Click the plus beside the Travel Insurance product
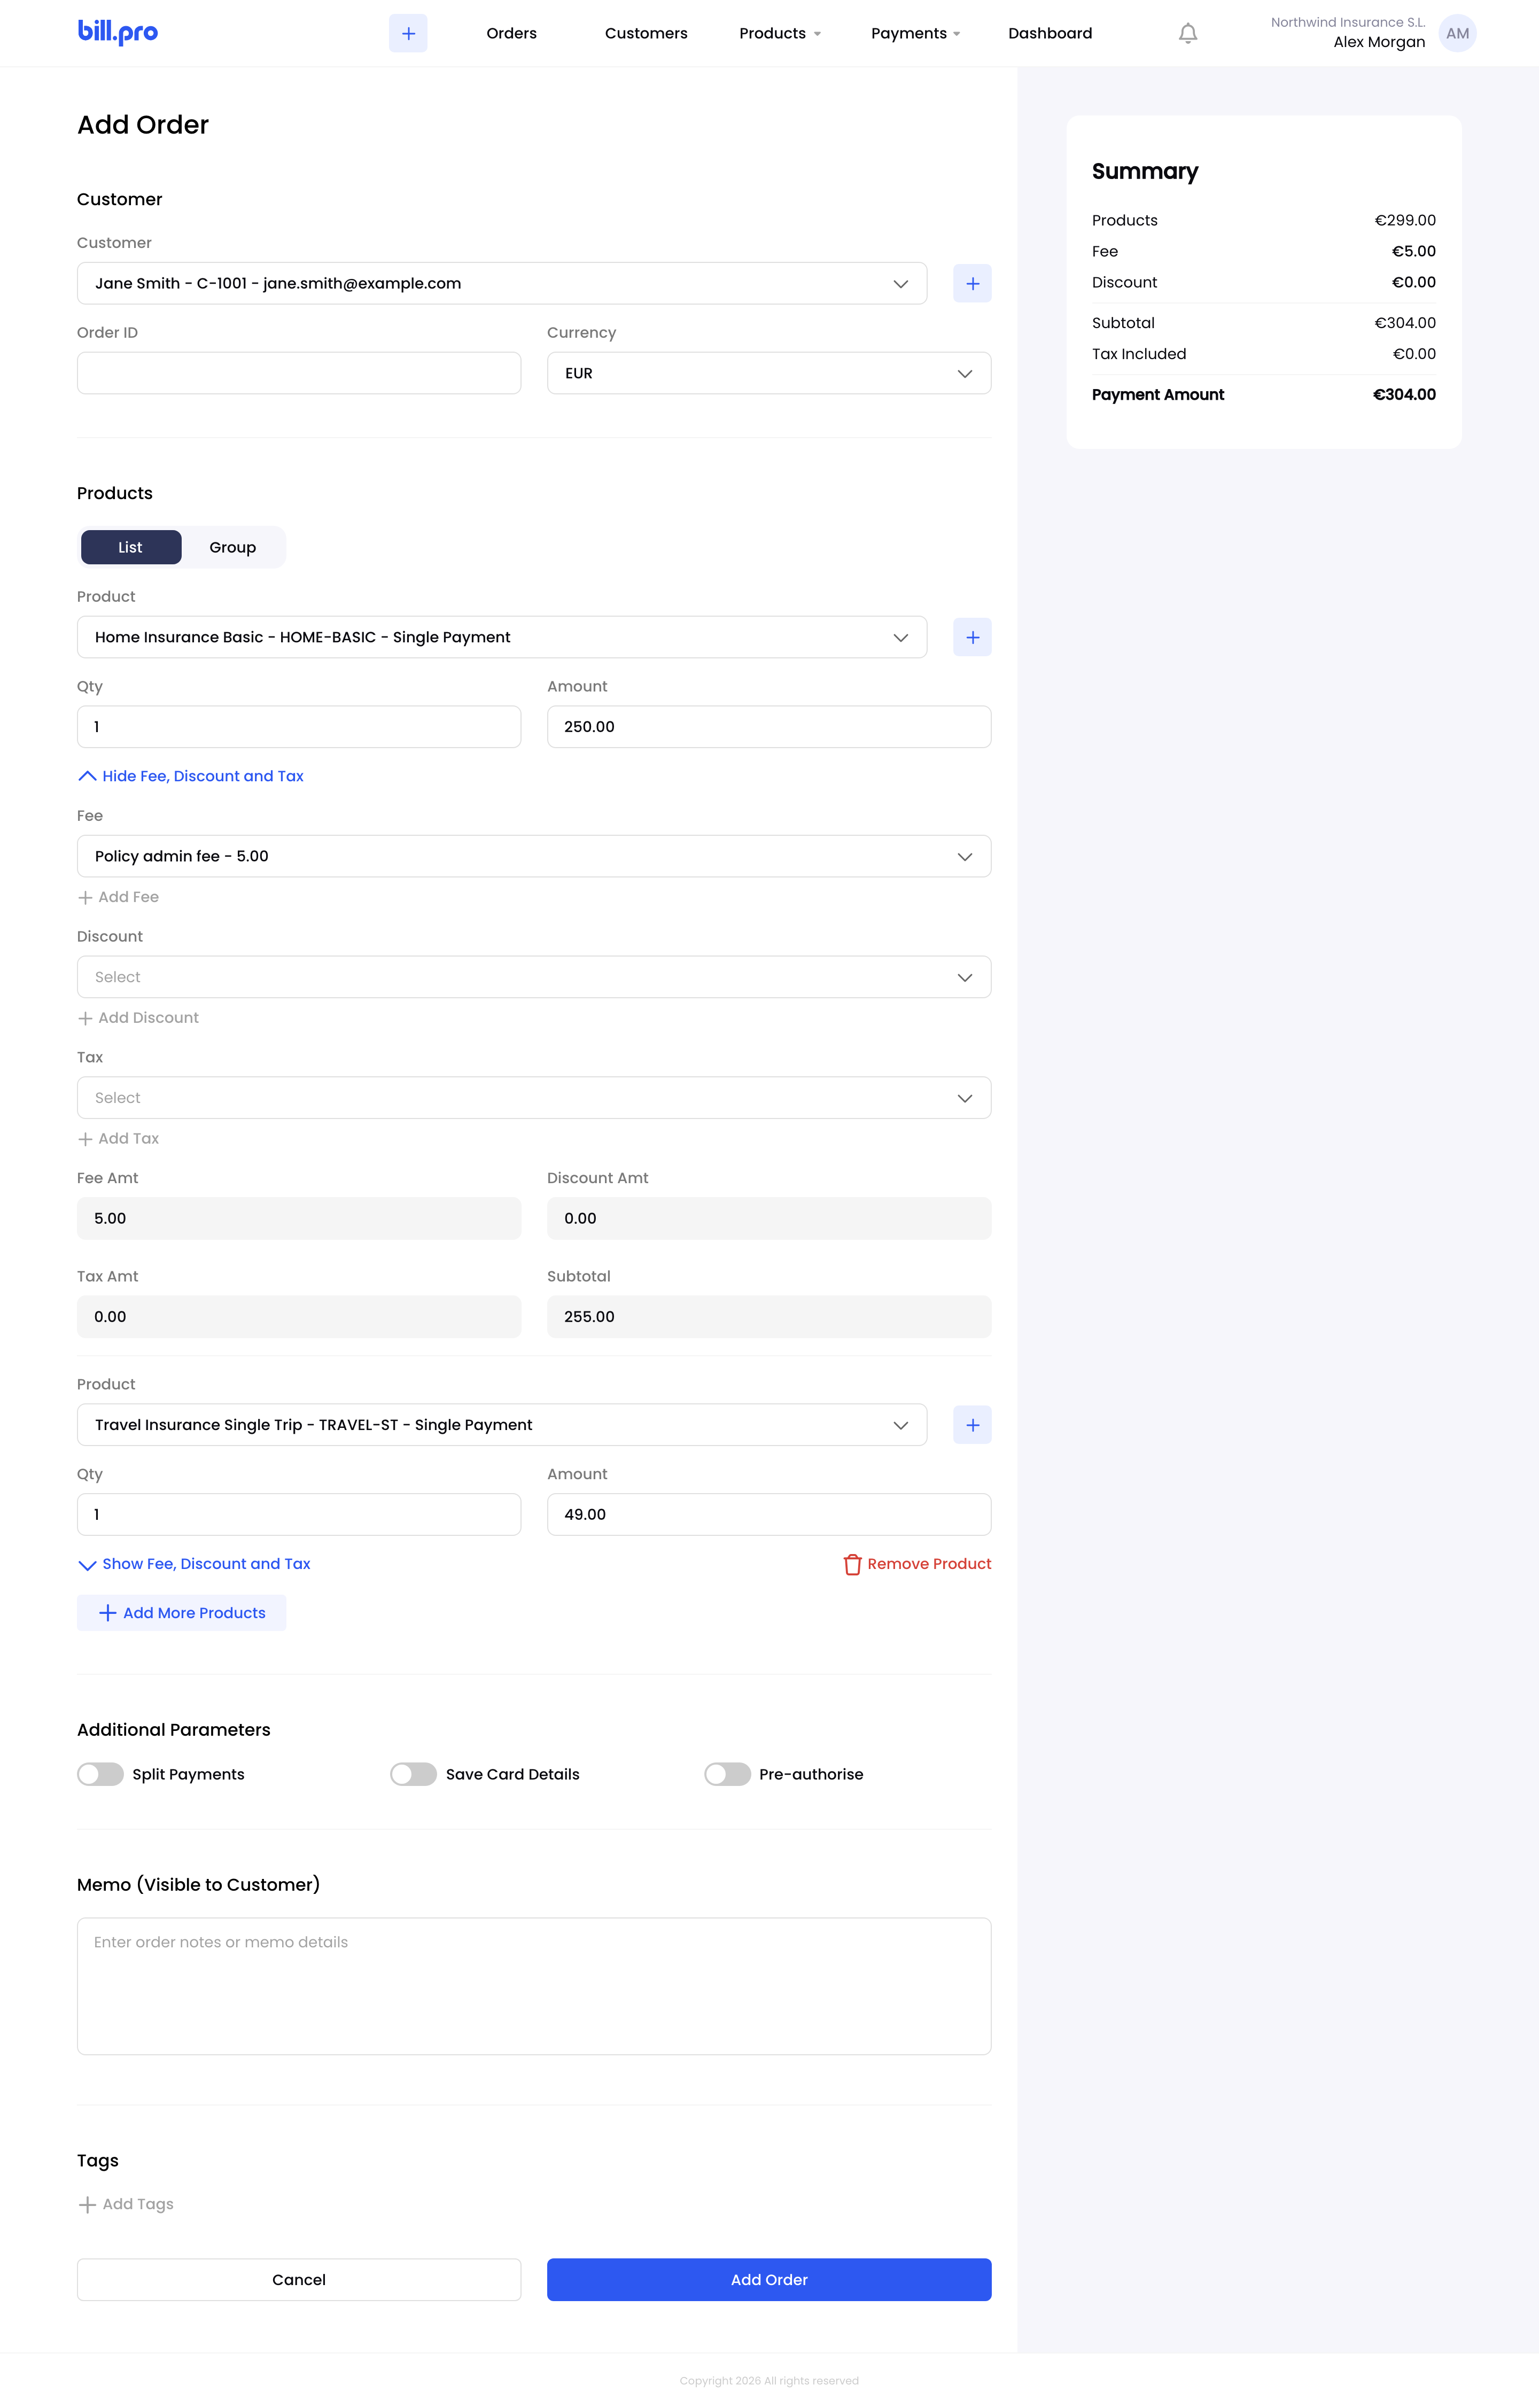1539x2408 pixels. click(x=972, y=1425)
